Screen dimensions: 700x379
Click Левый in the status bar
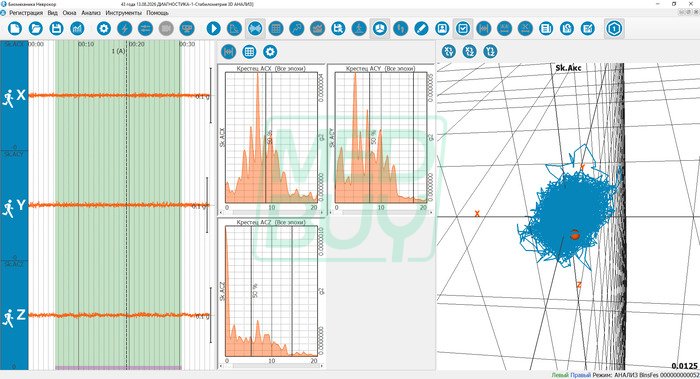(x=560, y=375)
